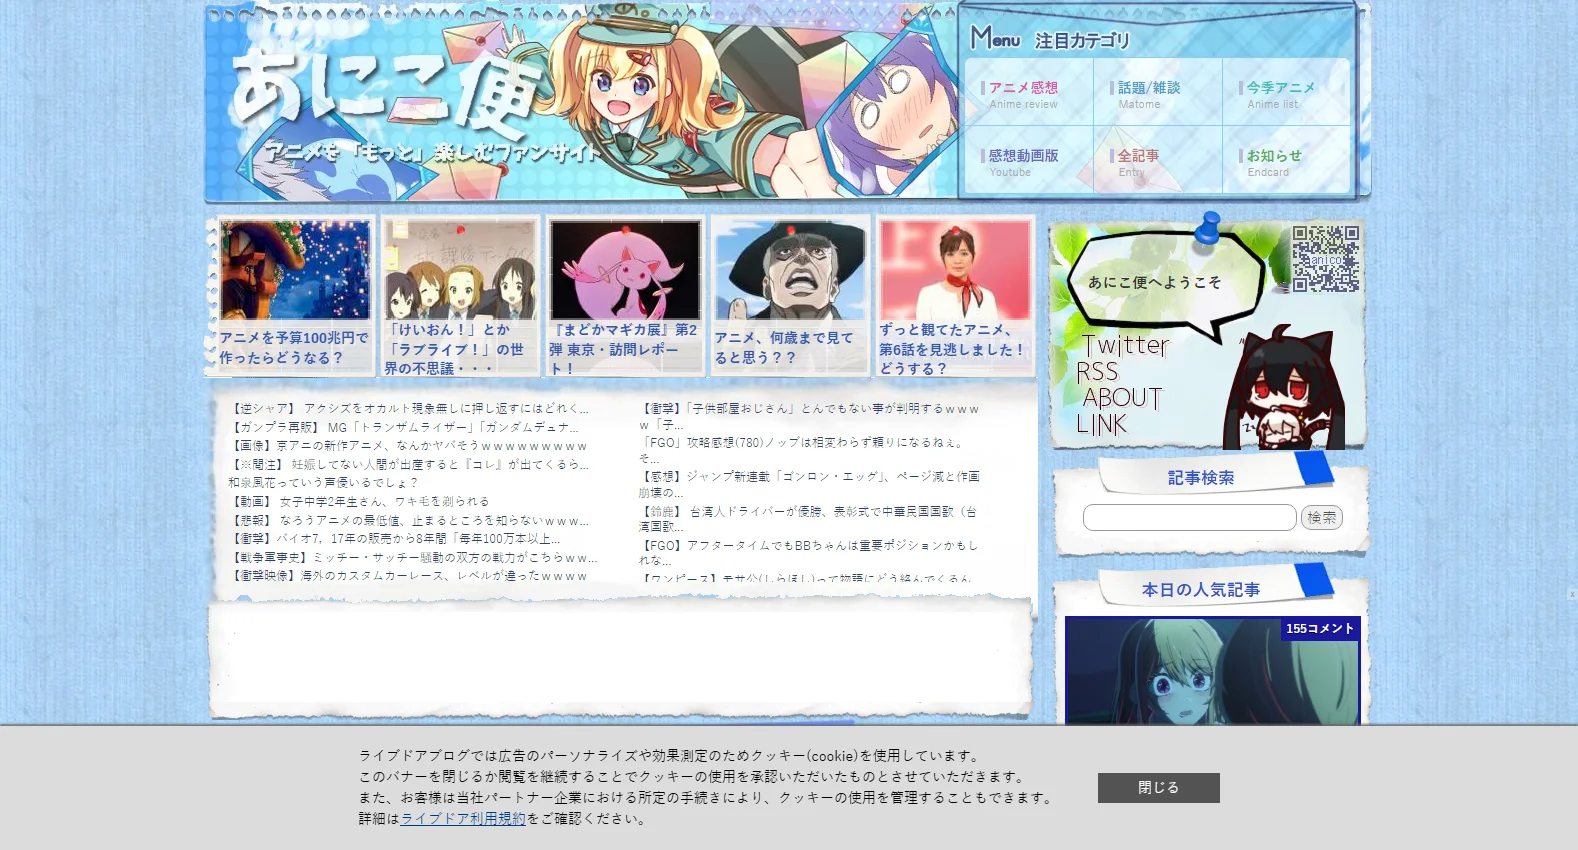Close the ad with the small x
This screenshot has width=1578, height=850.
tap(1572, 595)
